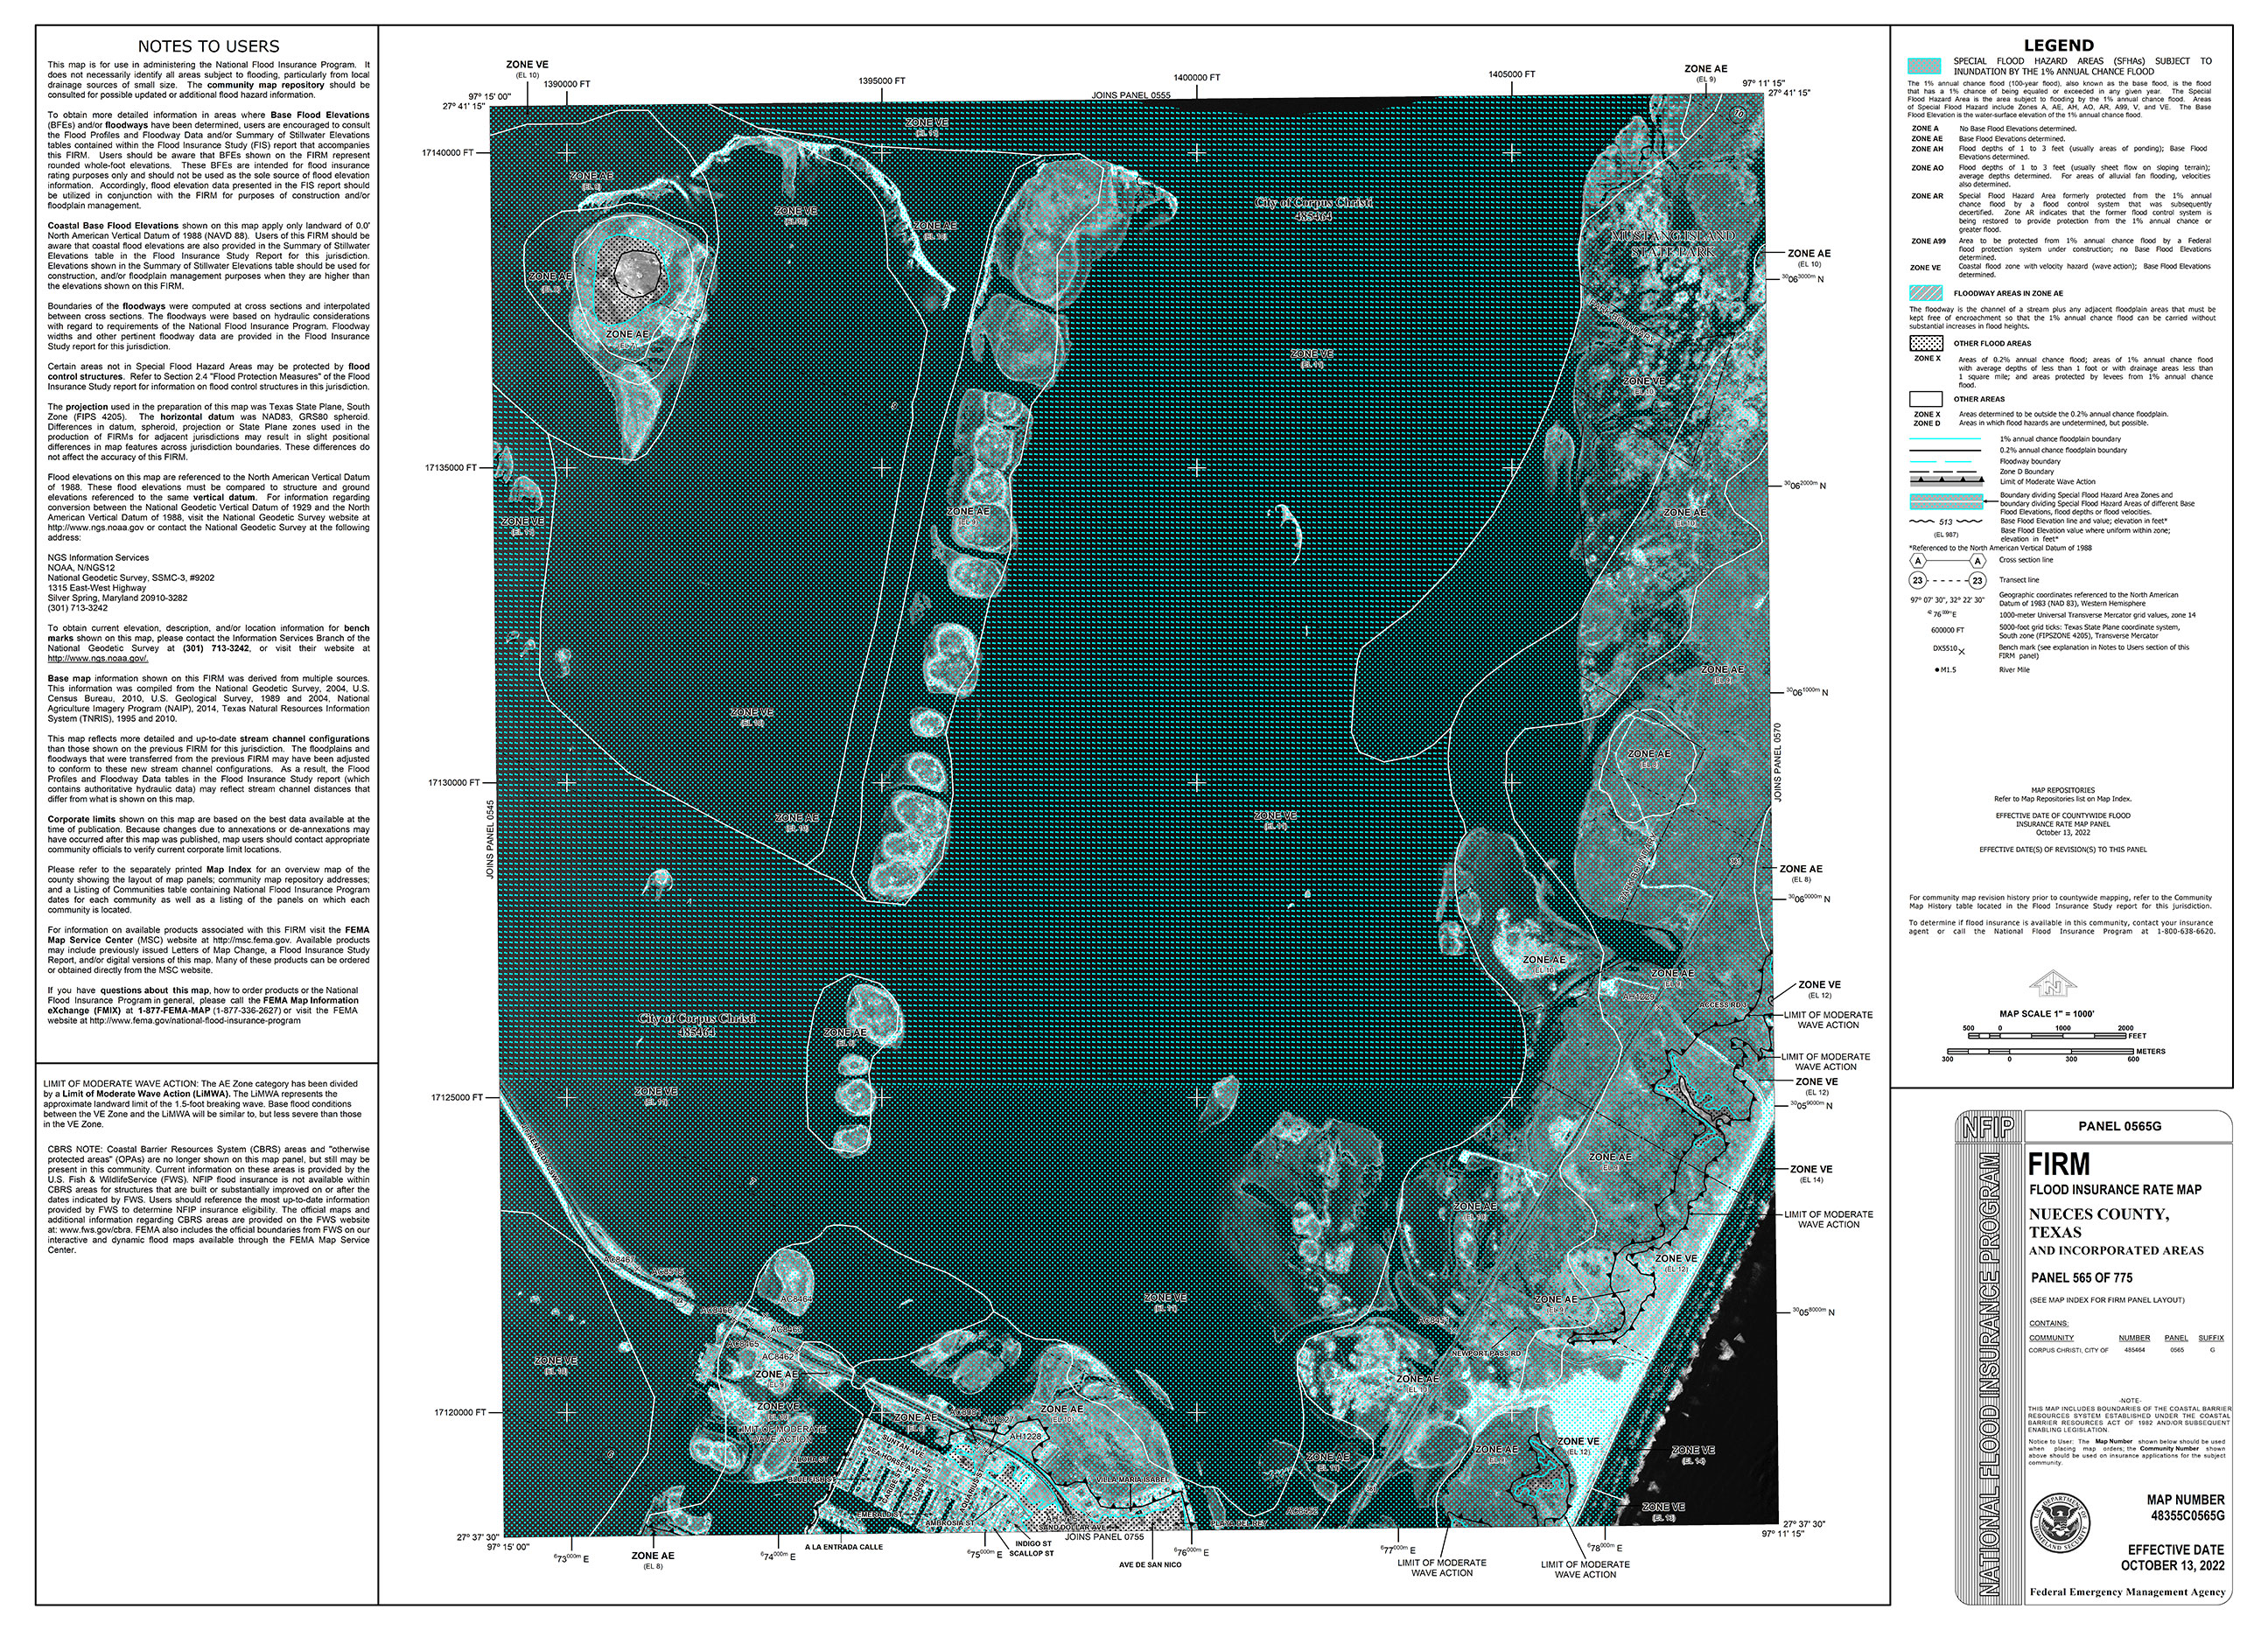Click the Department of Homeland Security seal
This screenshot has width=2268, height=1630.
[x=2060, y=1525]
